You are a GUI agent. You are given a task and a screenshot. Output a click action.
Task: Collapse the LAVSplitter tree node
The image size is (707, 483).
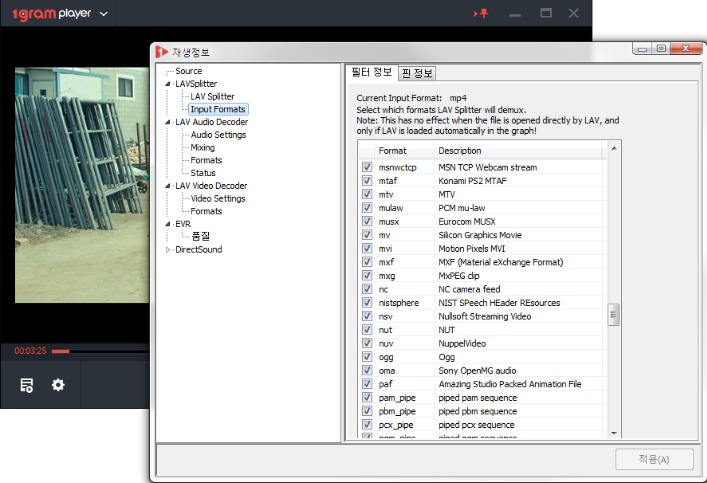tap(168, 84)
